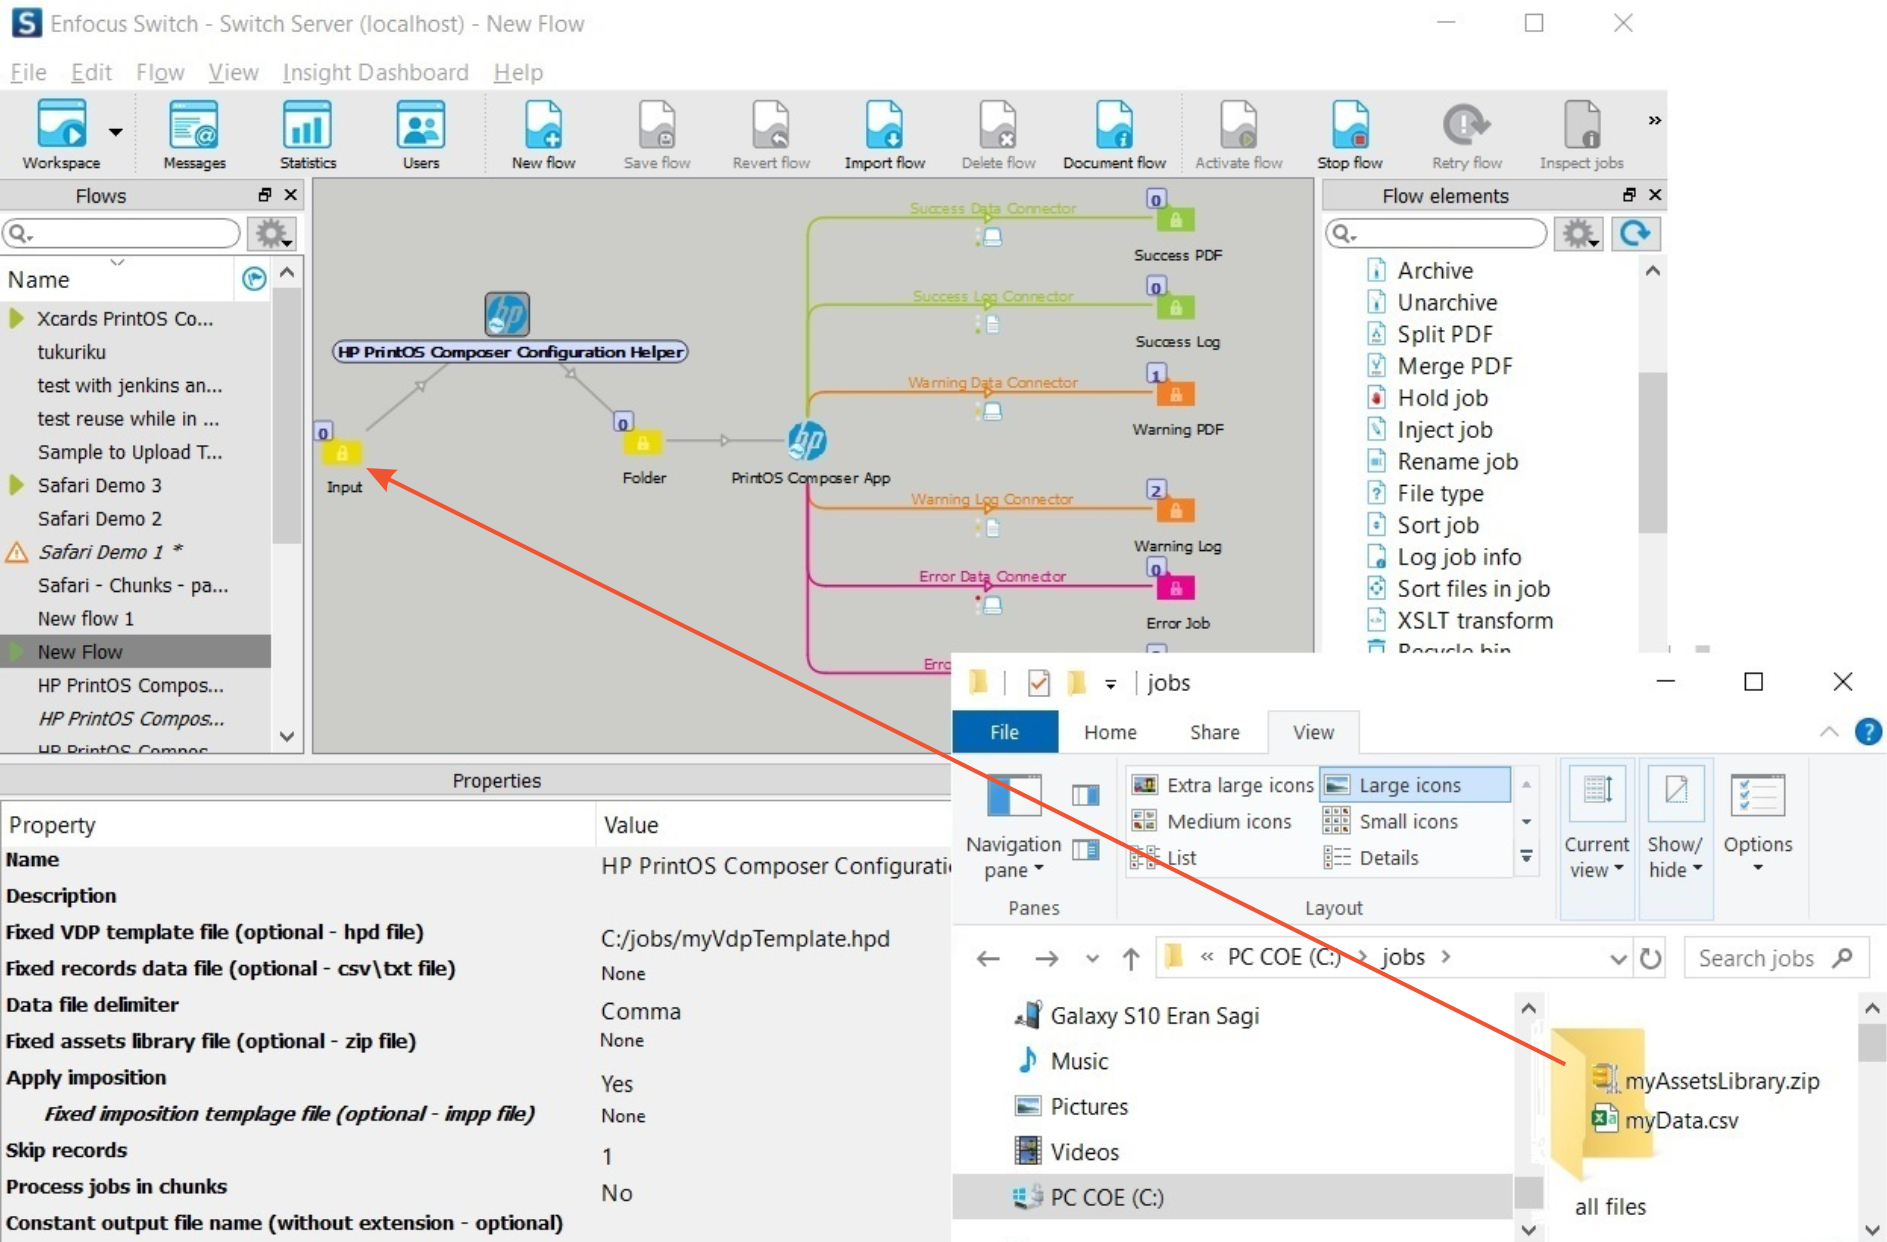Choose the Large icons layout
Image resolution: width=1887 pixels, height=1242 pixels.
[x=1414, y=785]
